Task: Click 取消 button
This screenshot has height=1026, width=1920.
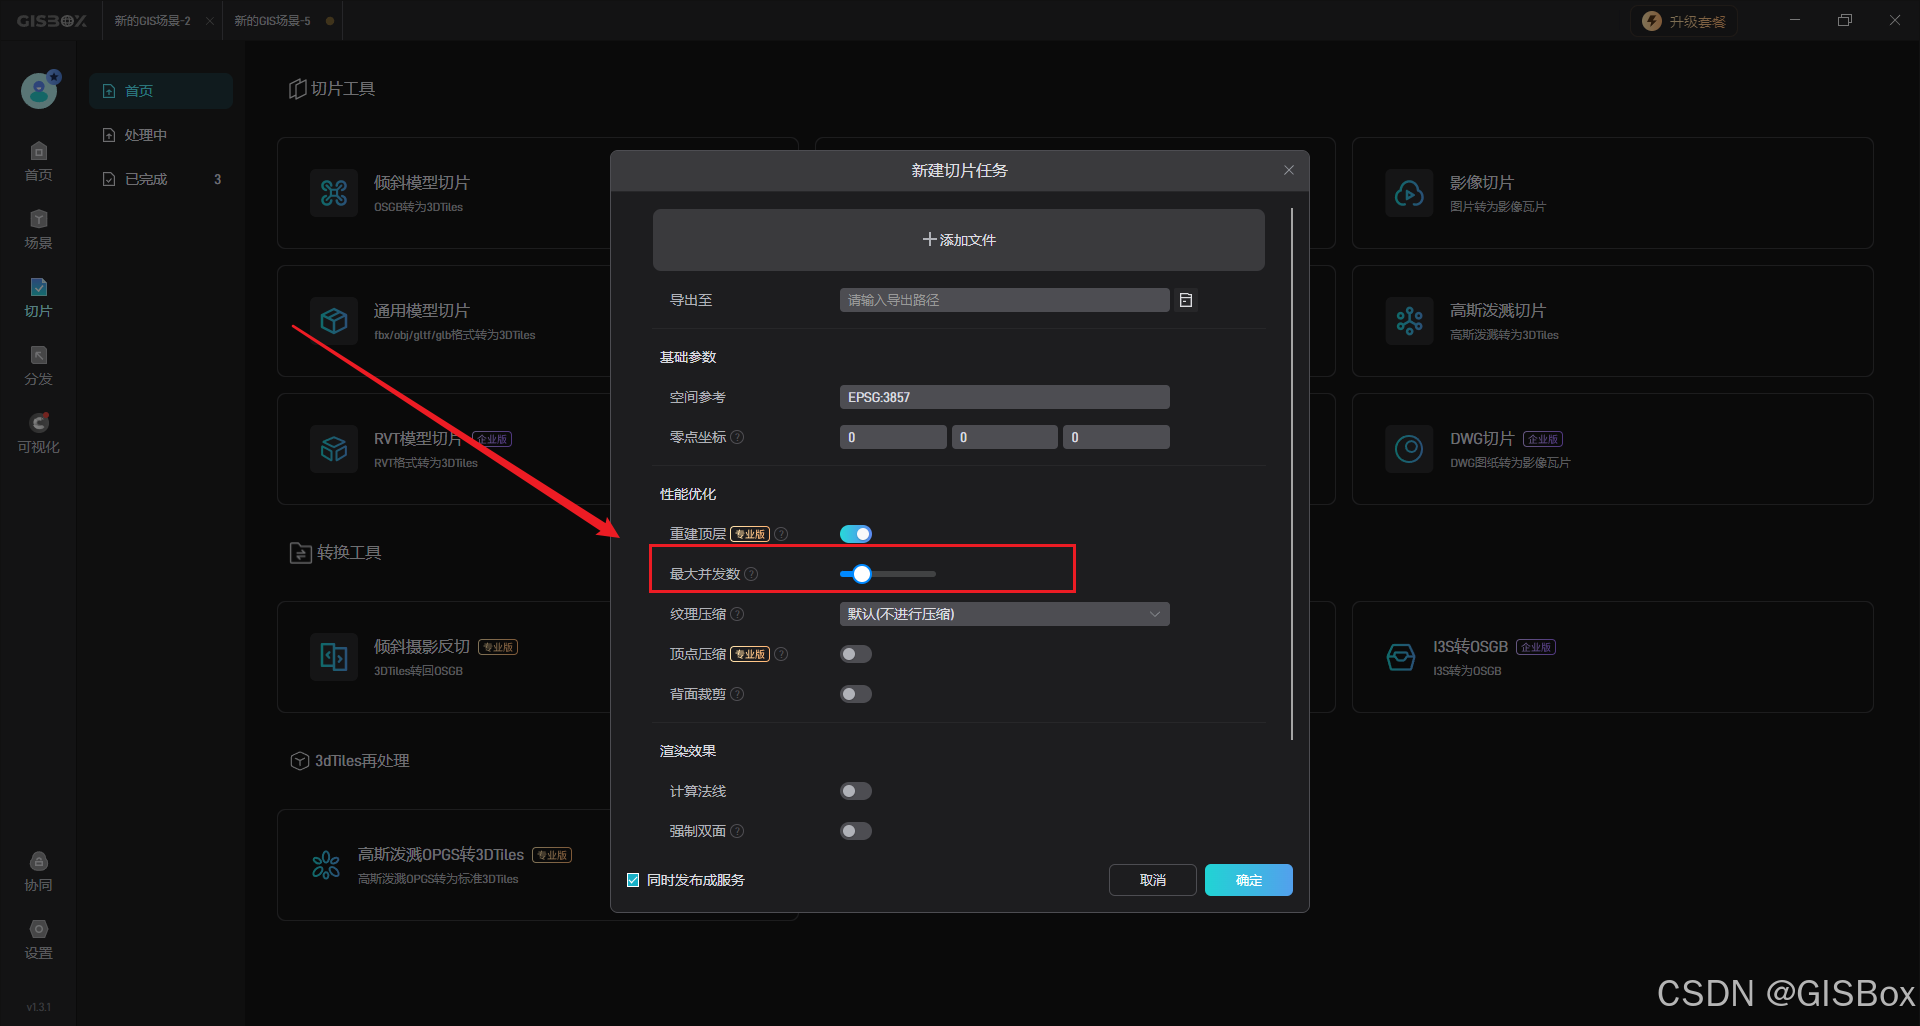Action: [1153, 880]
